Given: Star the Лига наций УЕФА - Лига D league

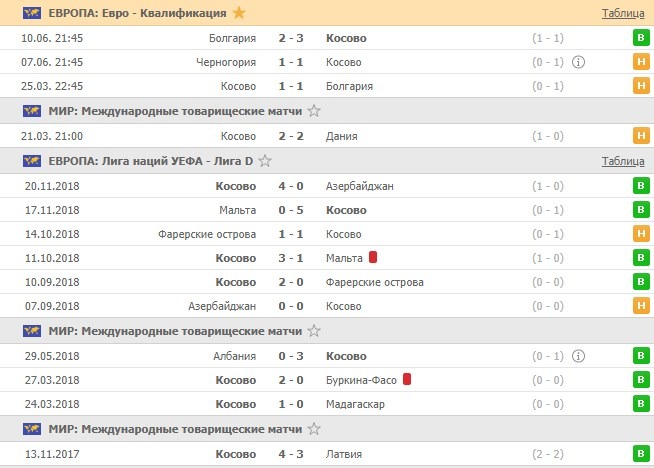Looking at the screenshot, I should 265,160.
